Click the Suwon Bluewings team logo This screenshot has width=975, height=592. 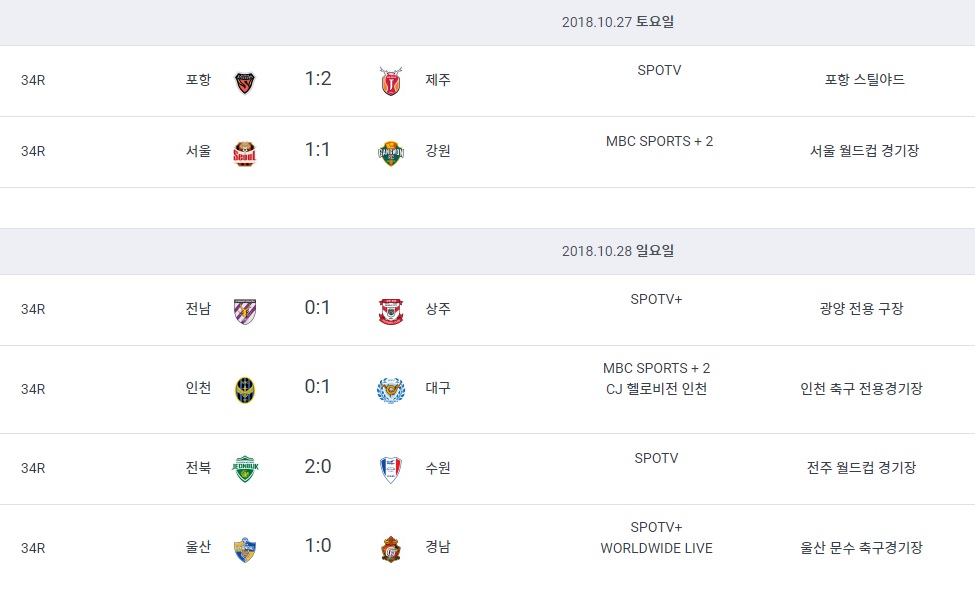[x=390, y=468]
